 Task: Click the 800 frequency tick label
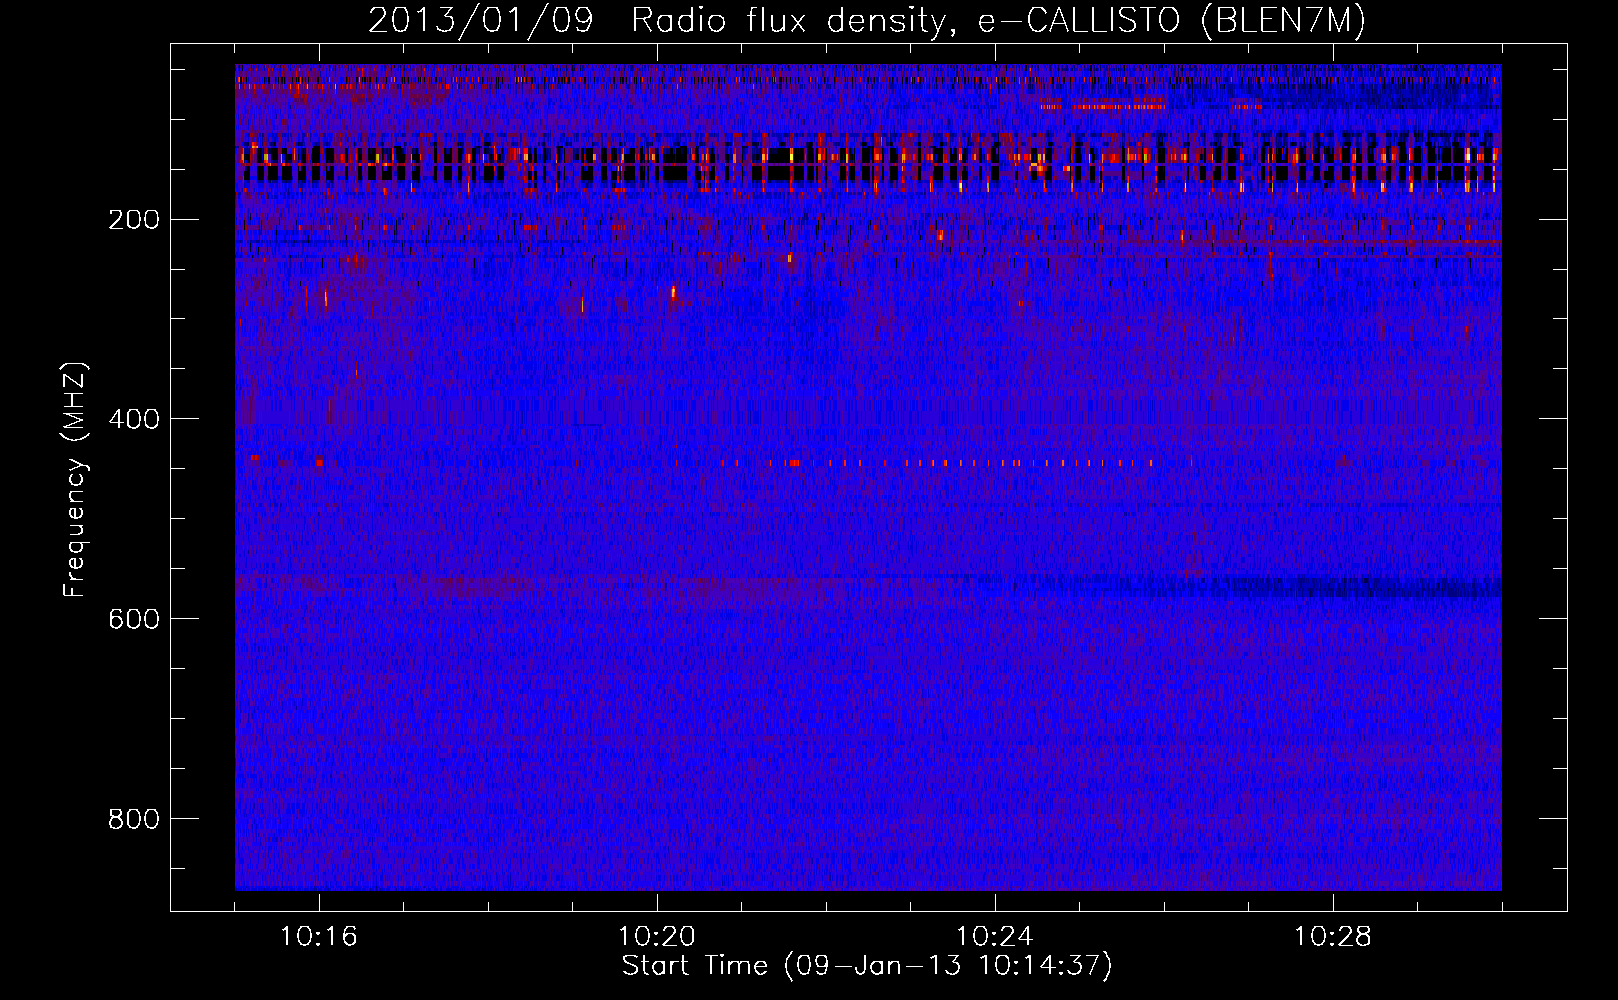click(133, 819)
